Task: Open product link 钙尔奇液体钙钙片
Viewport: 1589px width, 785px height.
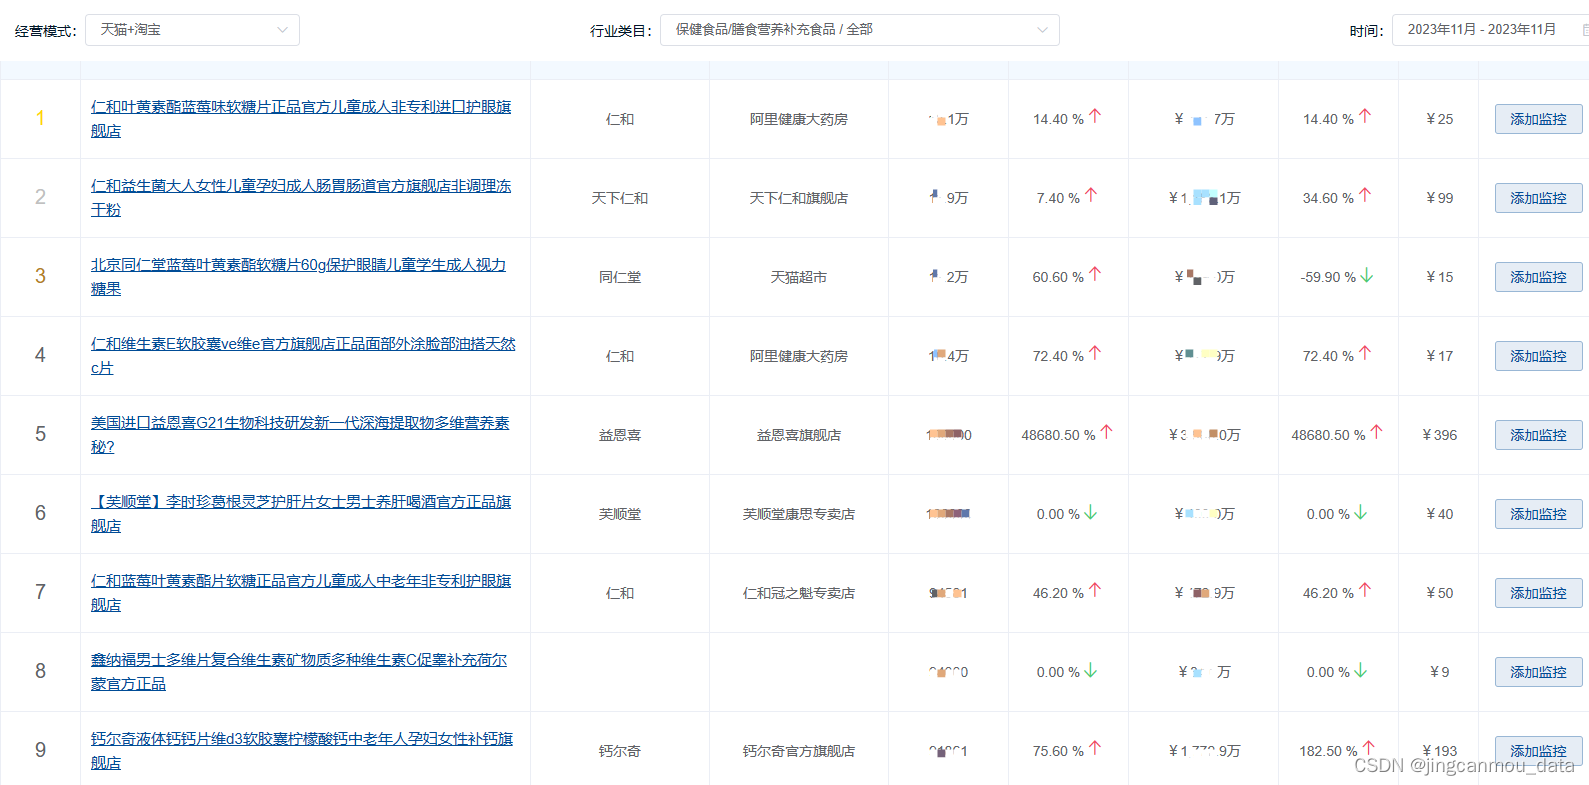Action: 302,751
